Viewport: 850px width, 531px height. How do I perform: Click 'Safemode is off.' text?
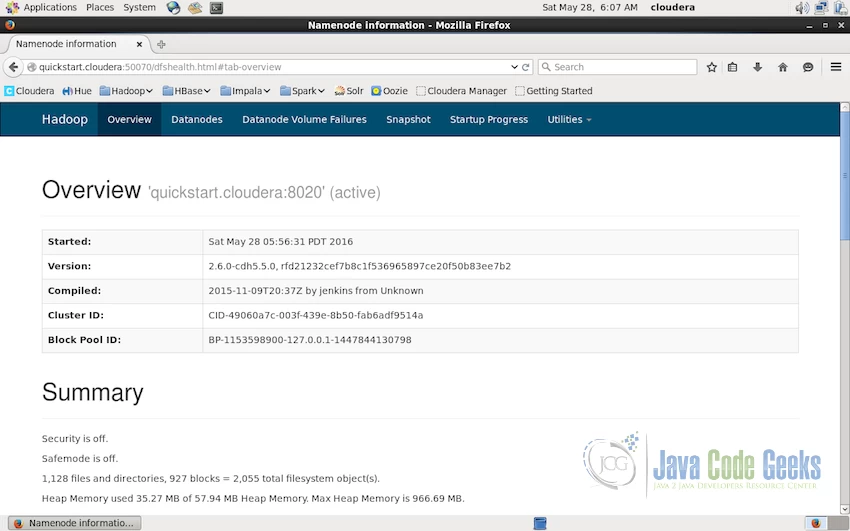coord(80,458)
